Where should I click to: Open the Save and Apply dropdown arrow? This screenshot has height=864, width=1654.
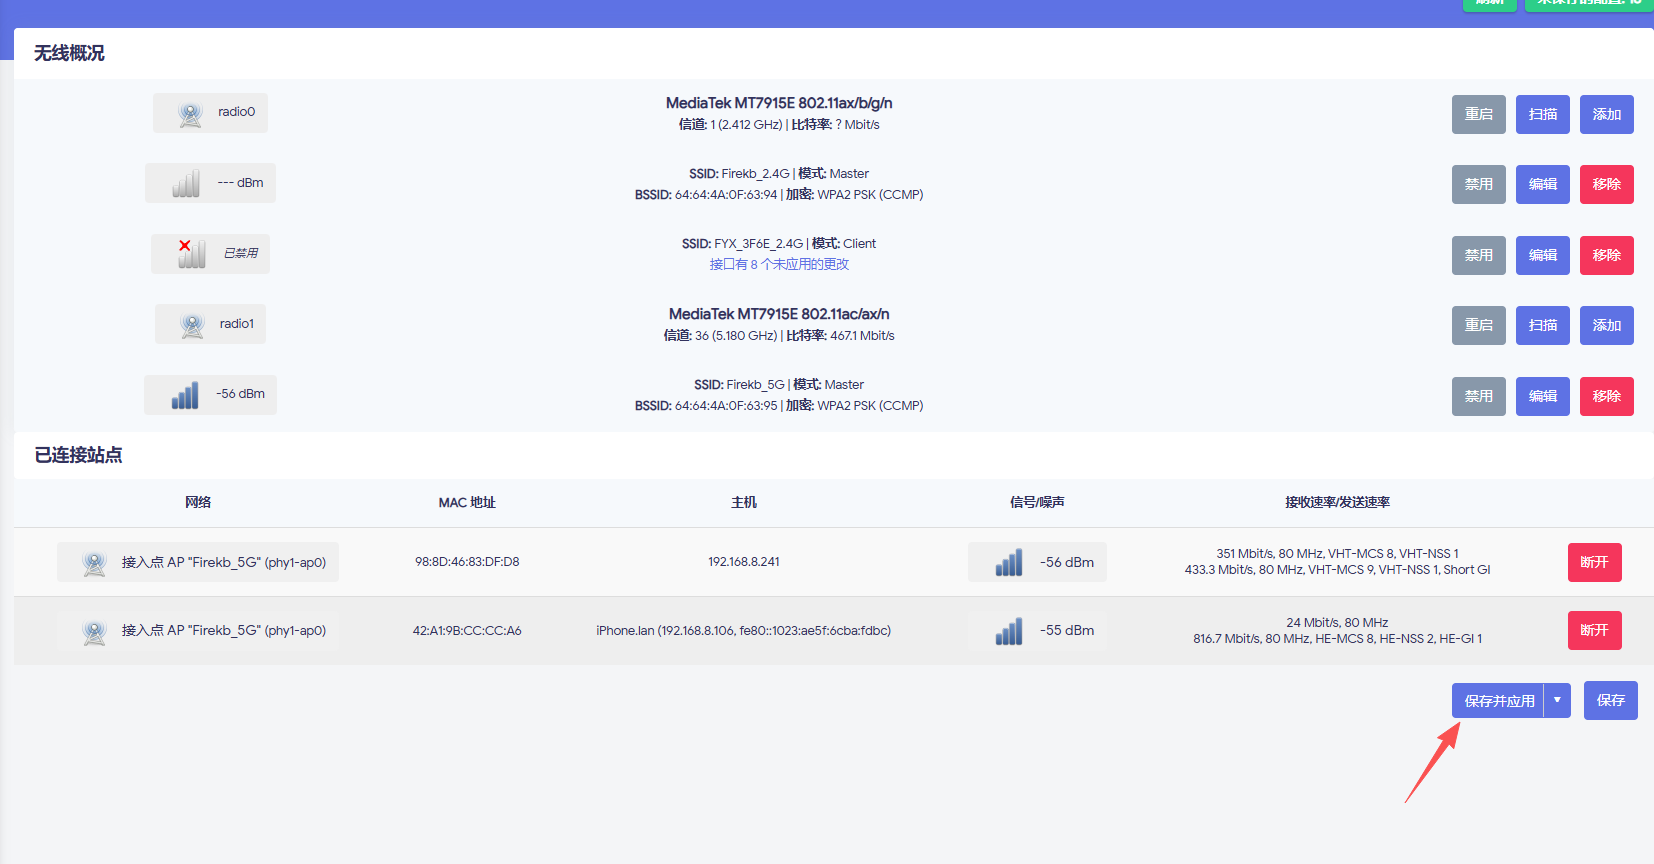click(1557, 701)
